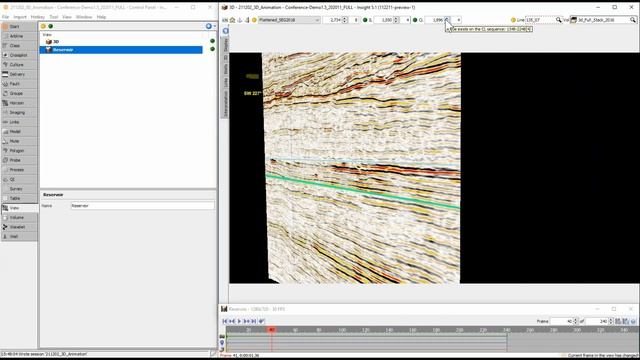Image resolution: width=640 pixels, height=360 pixels.
Task: Jump to first frame of animation
Action: click(224, 321)
